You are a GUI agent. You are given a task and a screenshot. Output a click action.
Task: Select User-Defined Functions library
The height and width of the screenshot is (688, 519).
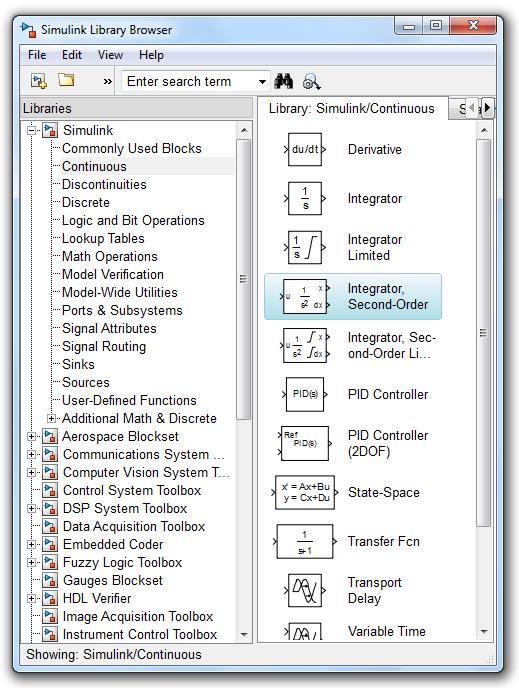point(129,401)
